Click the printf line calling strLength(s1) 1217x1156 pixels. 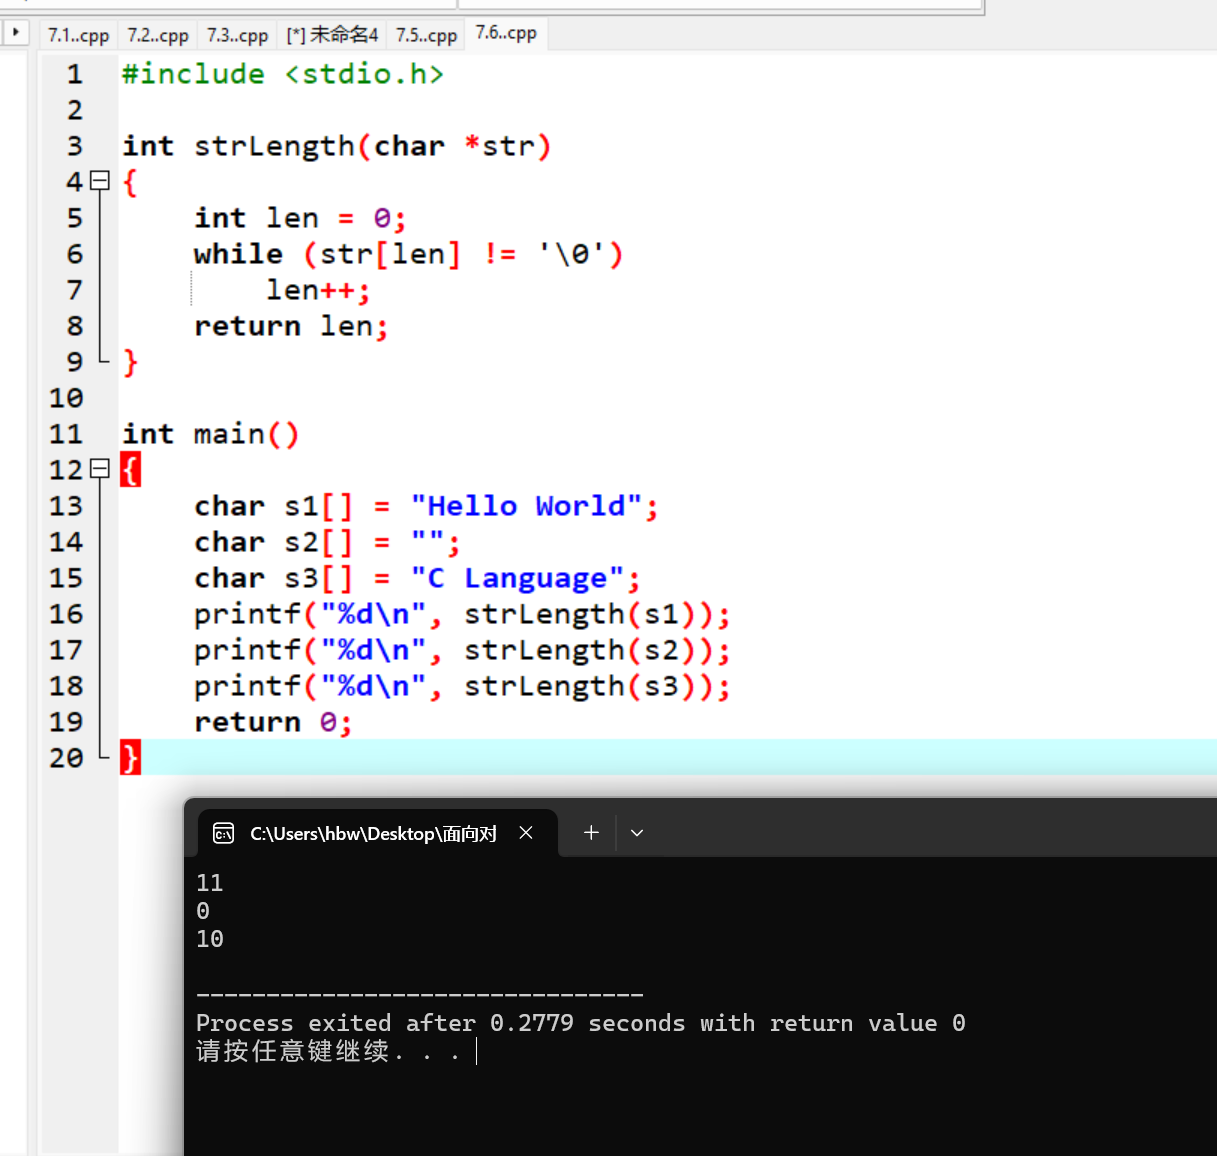coord(462,614)
